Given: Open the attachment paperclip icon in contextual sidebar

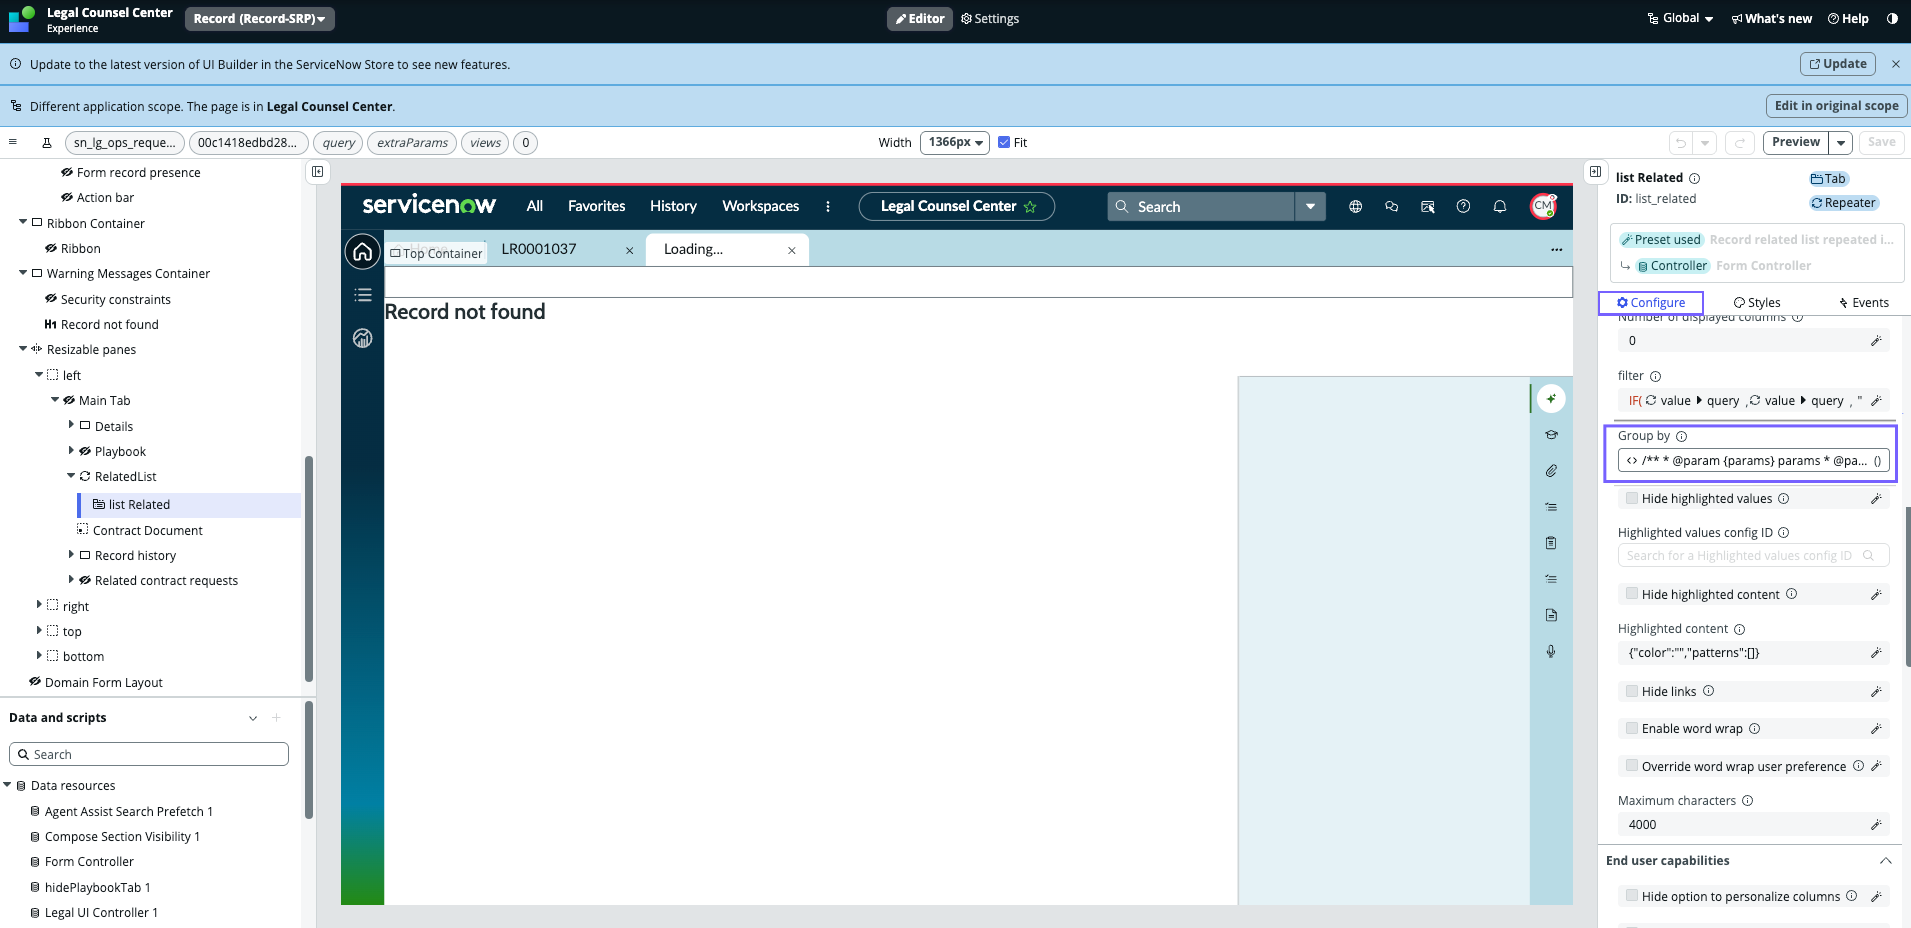Looking at the screenshot, I should pyautogui.click(x=1551, y=470).
